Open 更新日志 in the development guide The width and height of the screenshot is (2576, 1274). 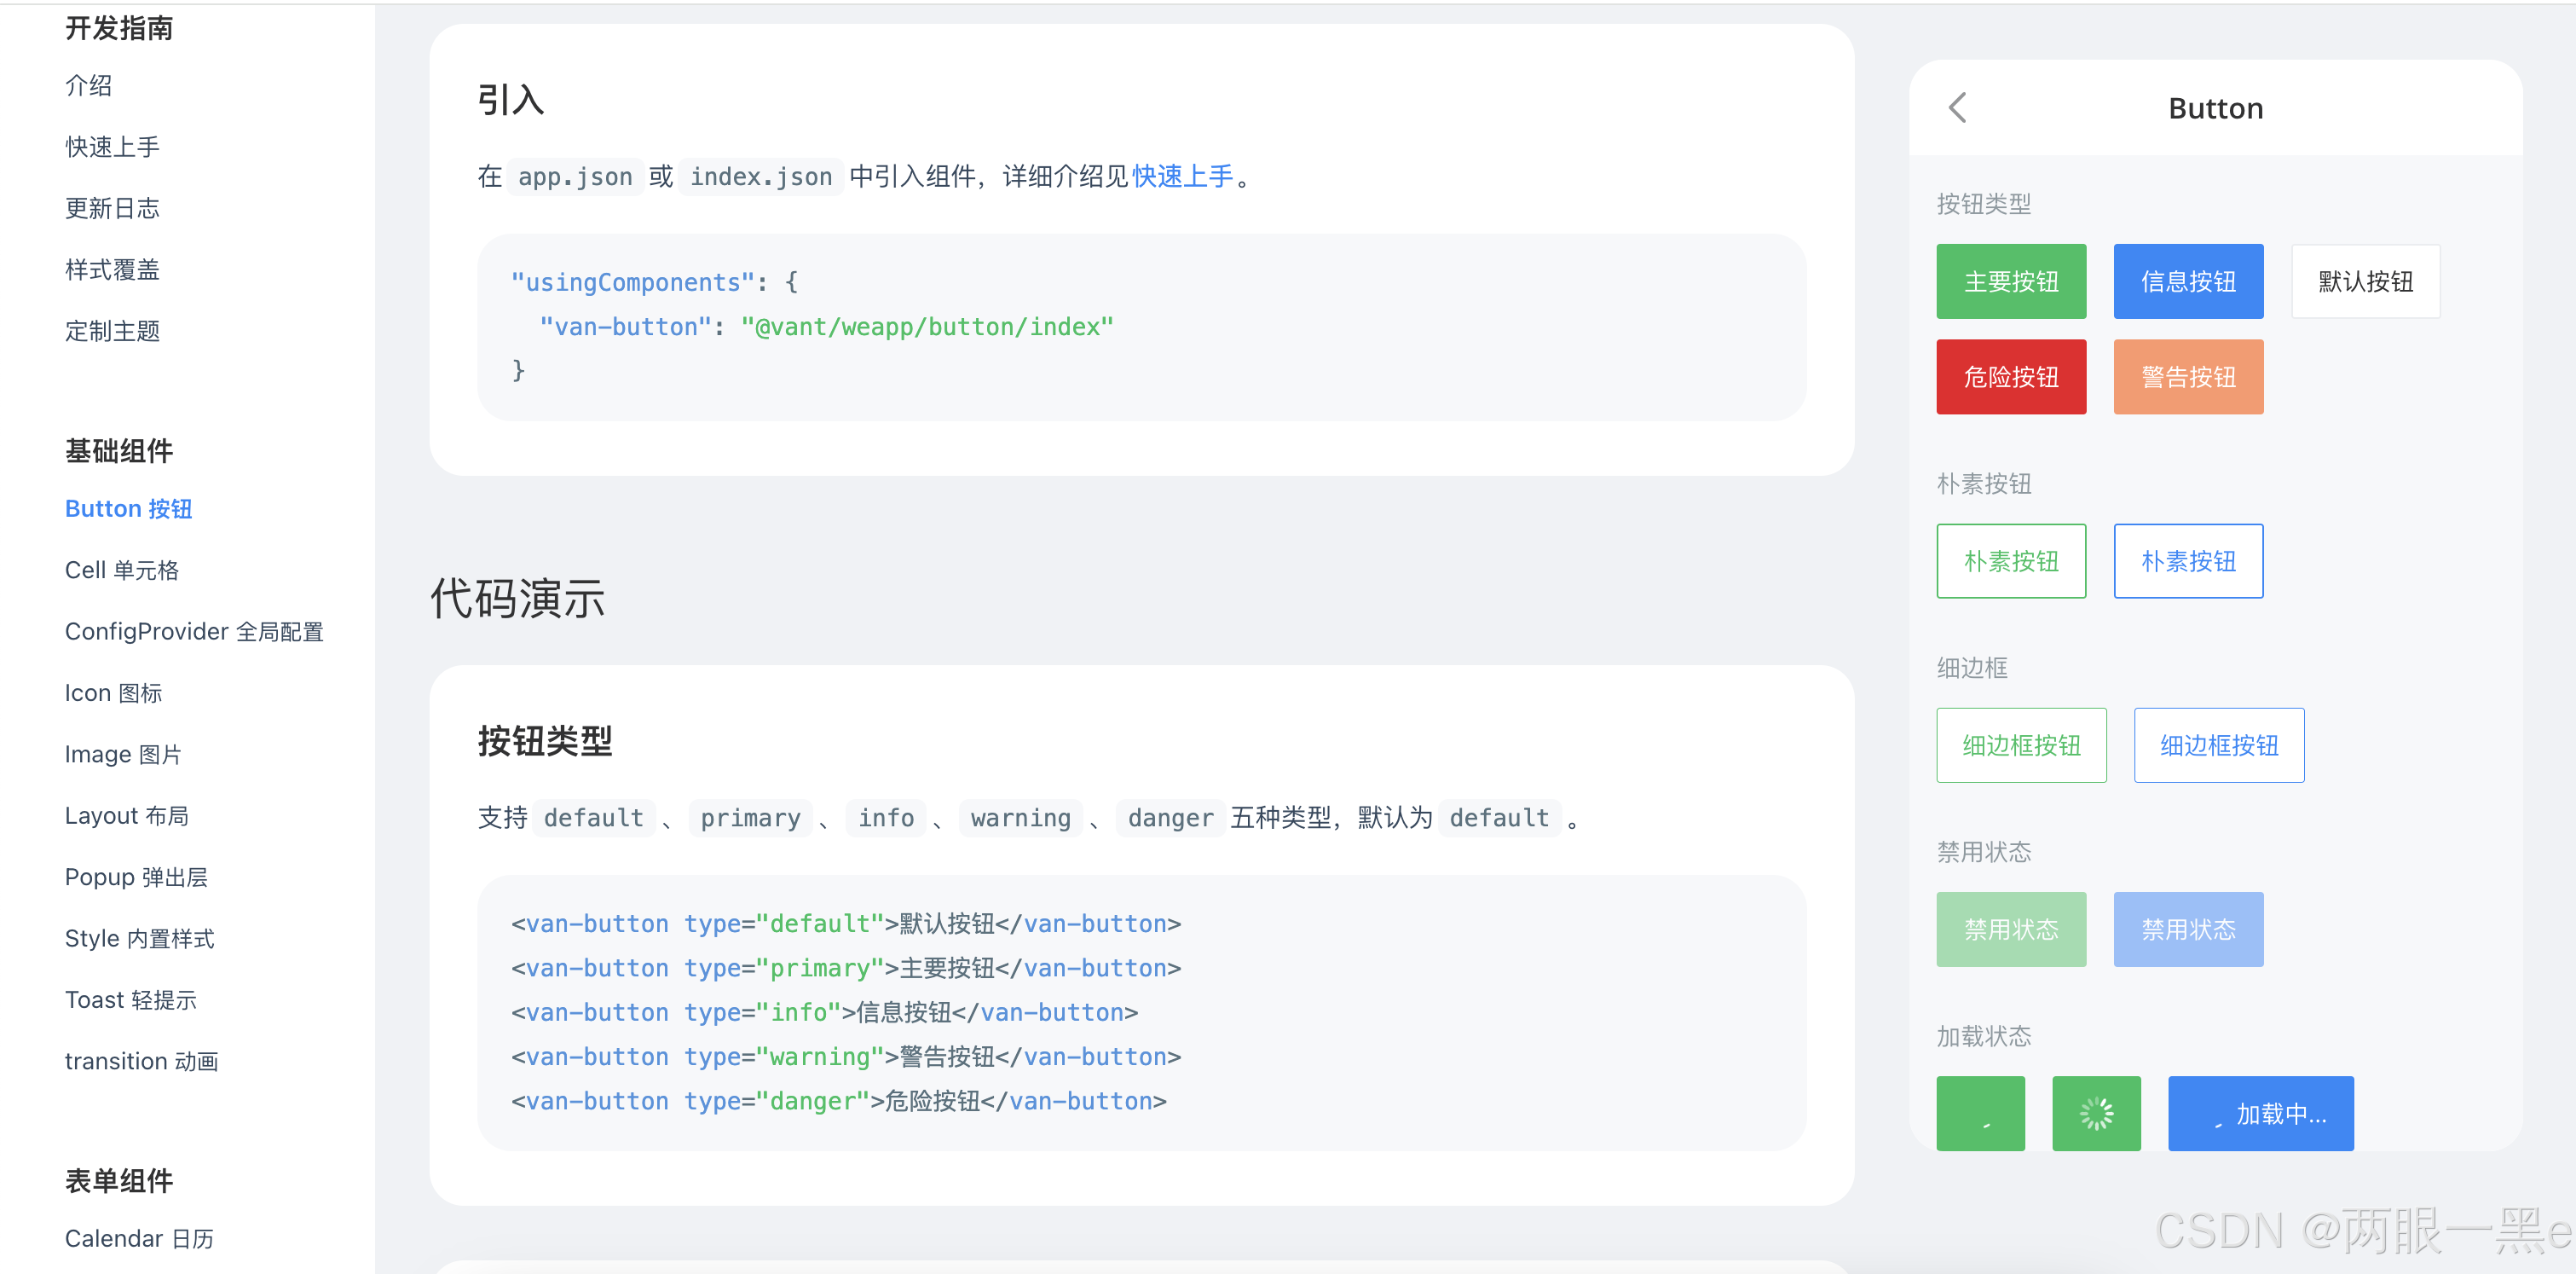(112, 208)
